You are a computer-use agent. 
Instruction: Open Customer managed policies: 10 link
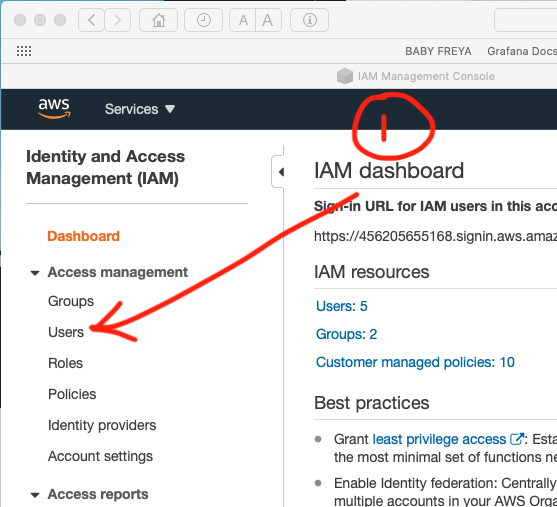click(415, 362)
